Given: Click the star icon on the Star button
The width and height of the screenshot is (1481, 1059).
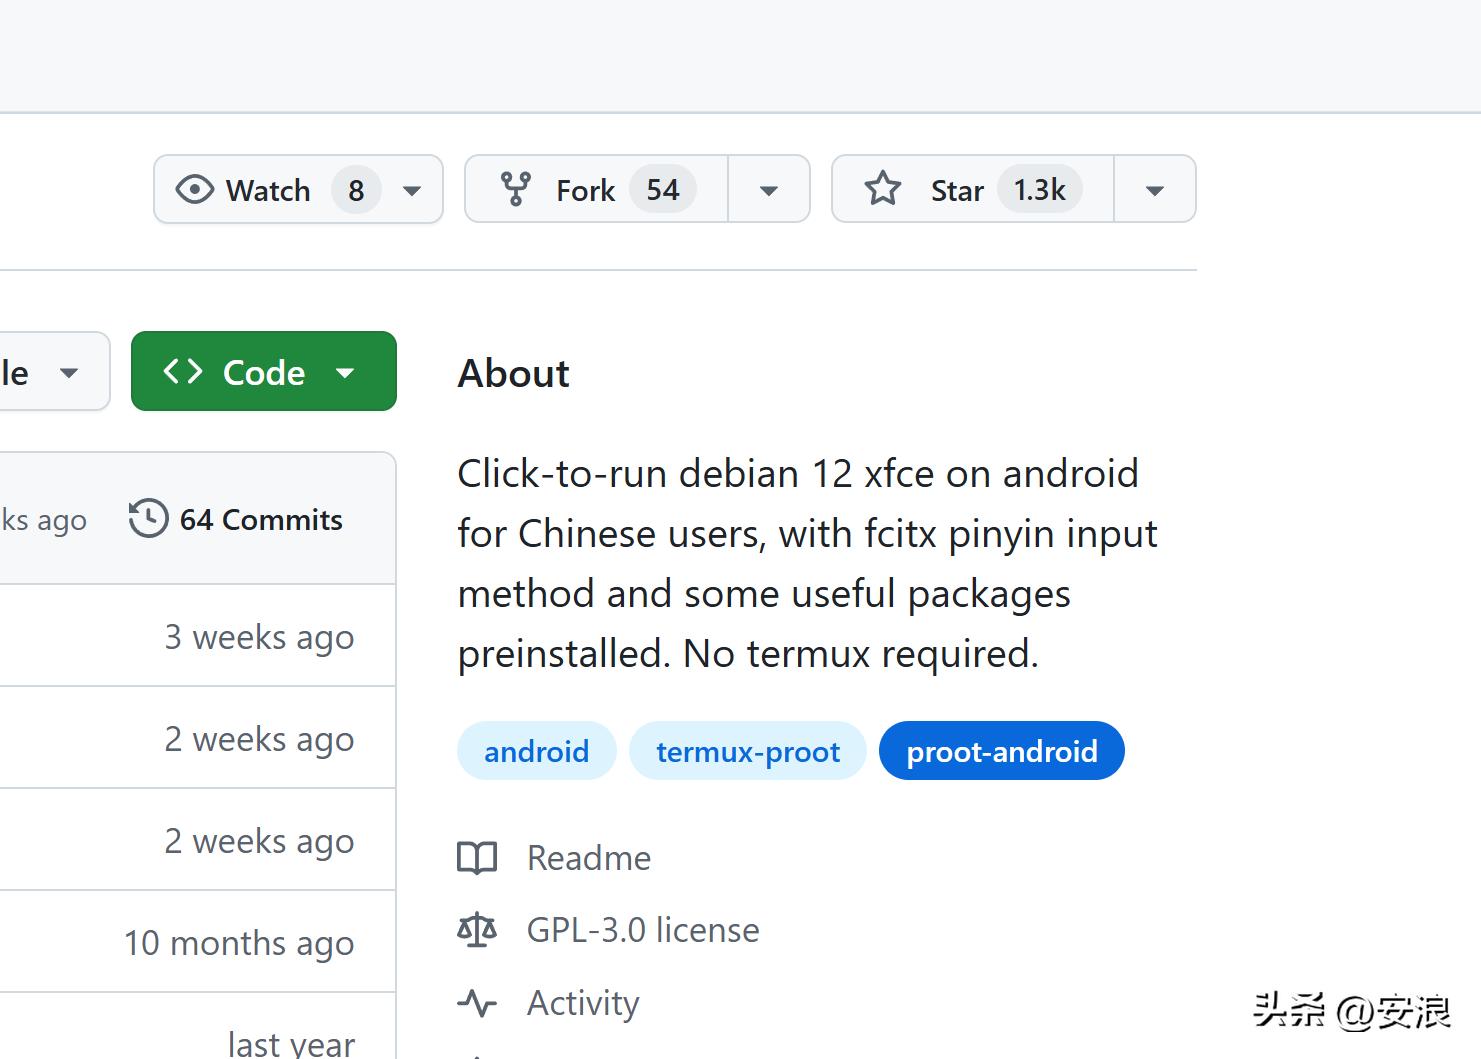Looking at the screenshot, I should 883,188.
